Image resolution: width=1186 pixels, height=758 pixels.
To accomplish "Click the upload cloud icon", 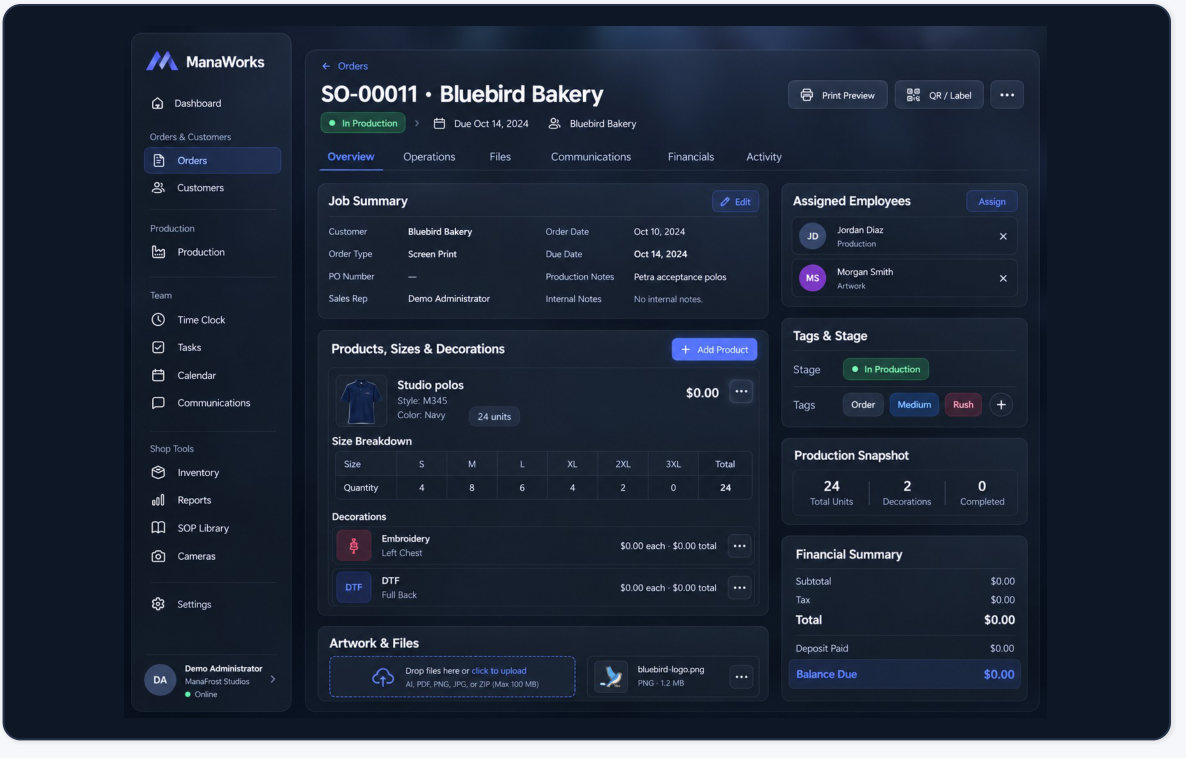I will point(383,677).
